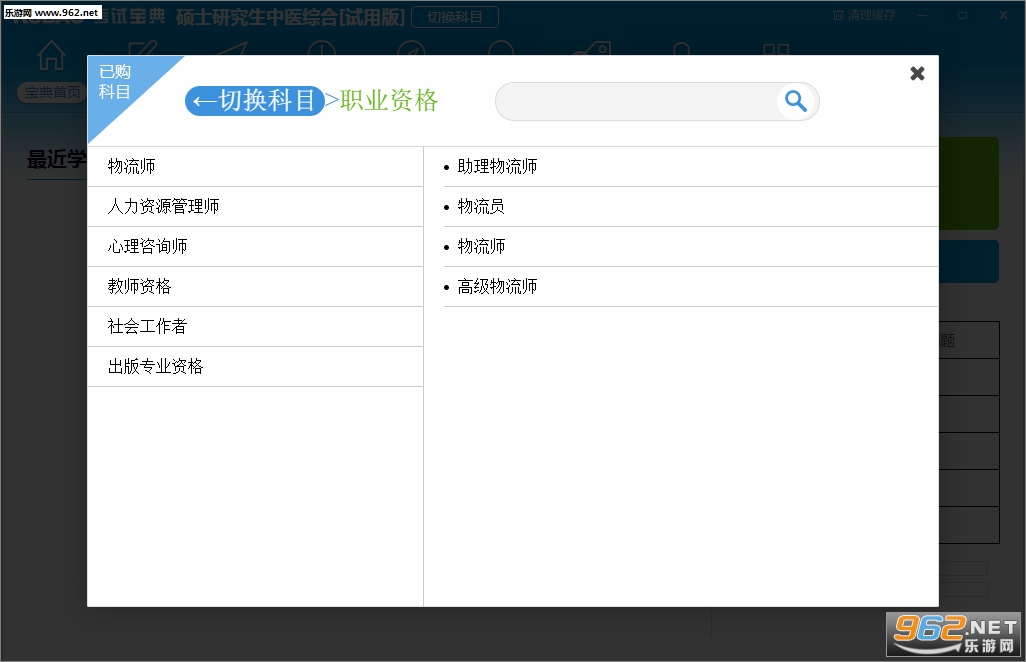
Task: Click 切换科目 button in title bar
Action: click(455, 17)
